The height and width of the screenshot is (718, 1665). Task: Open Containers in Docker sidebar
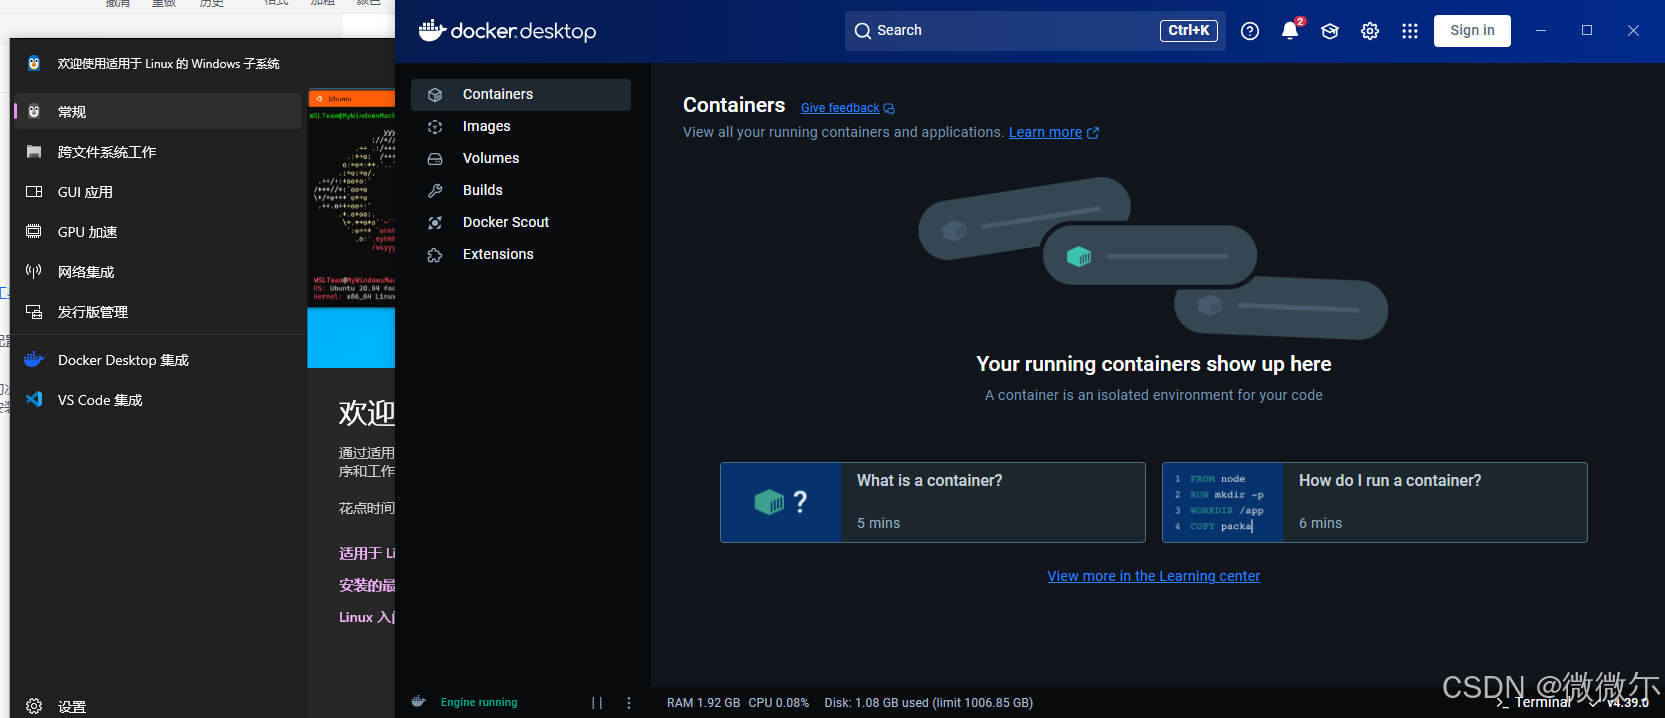(520, 94)
